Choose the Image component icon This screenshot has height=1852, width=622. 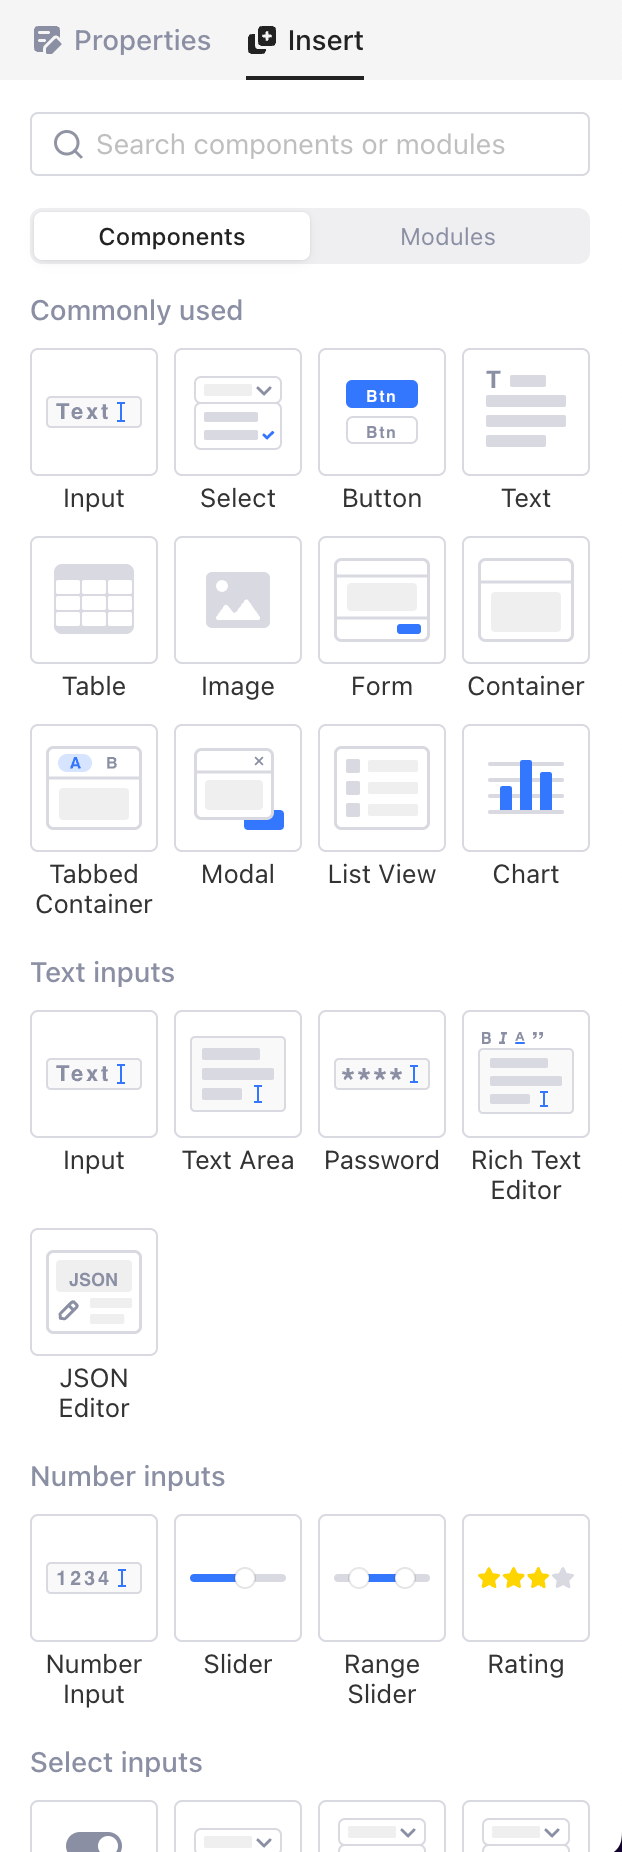pyautogui.click(x=238, y=600)
